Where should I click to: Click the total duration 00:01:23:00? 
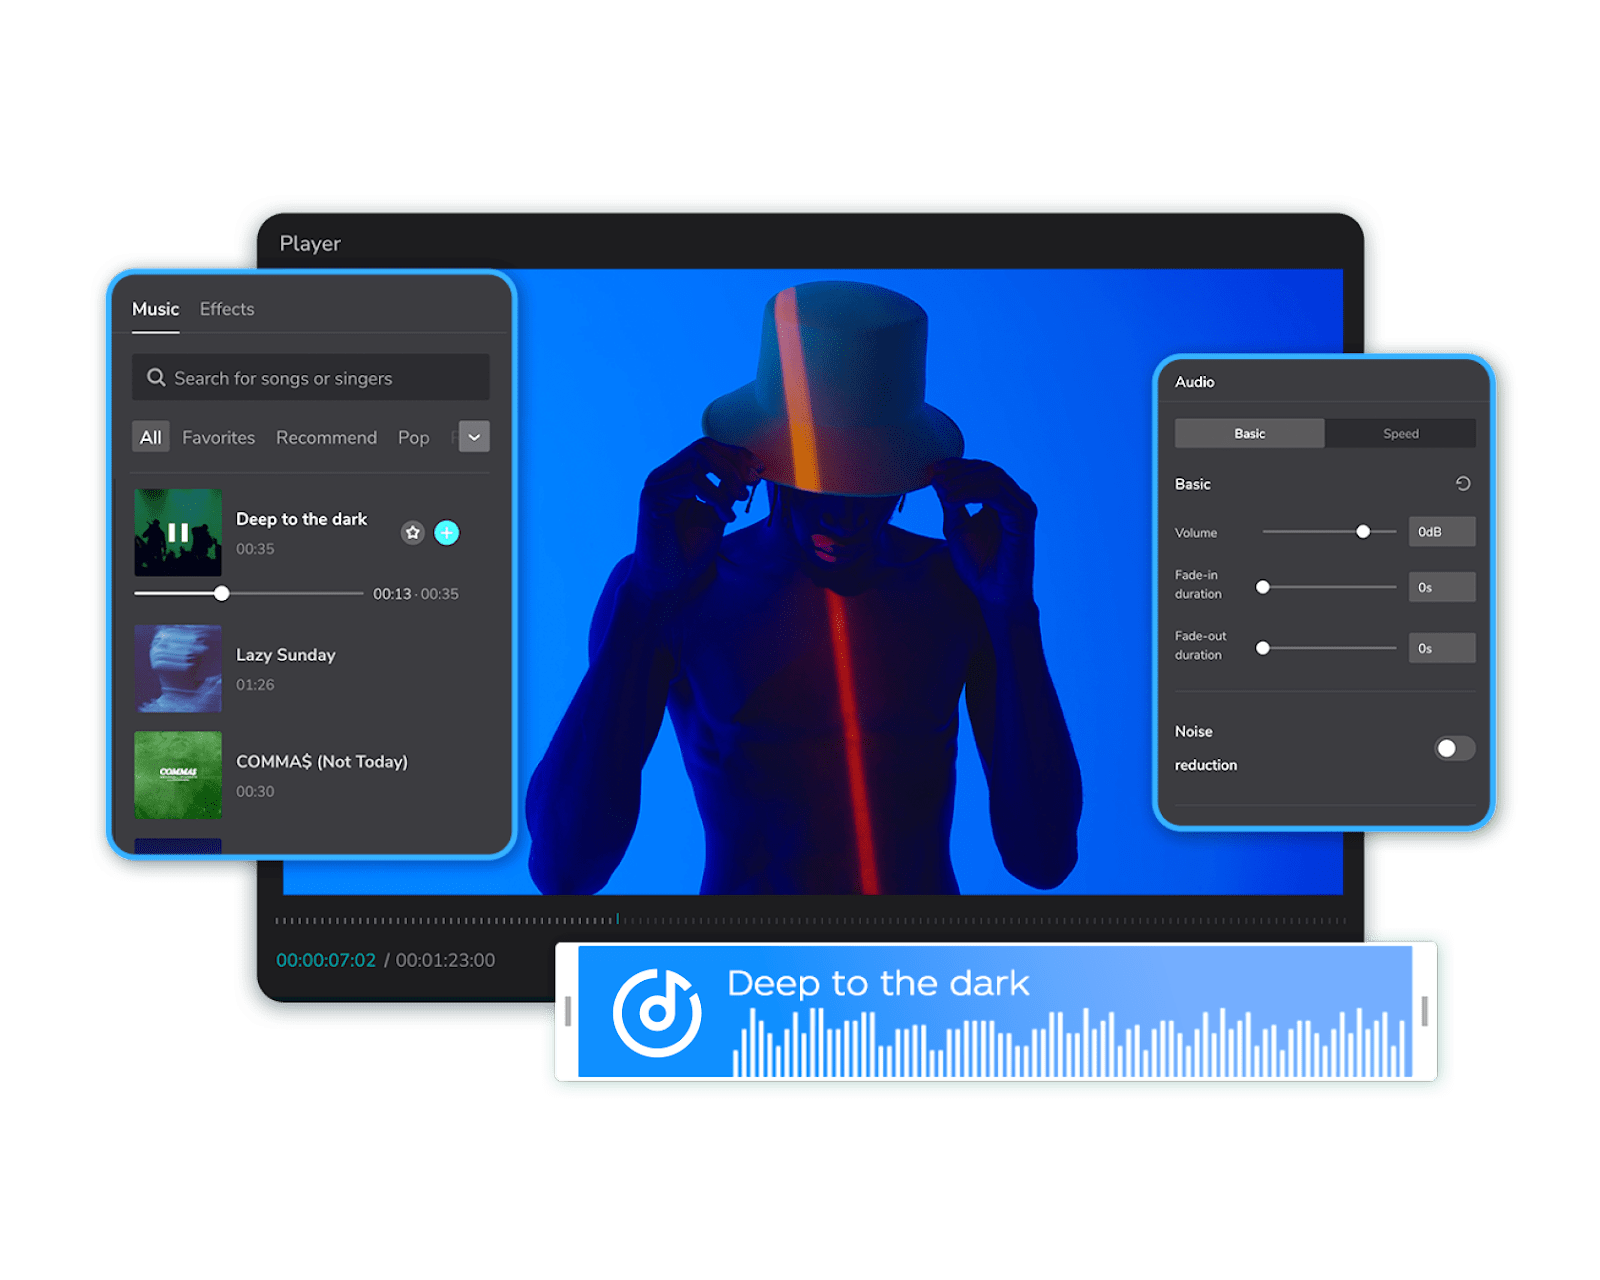(445, 960)
